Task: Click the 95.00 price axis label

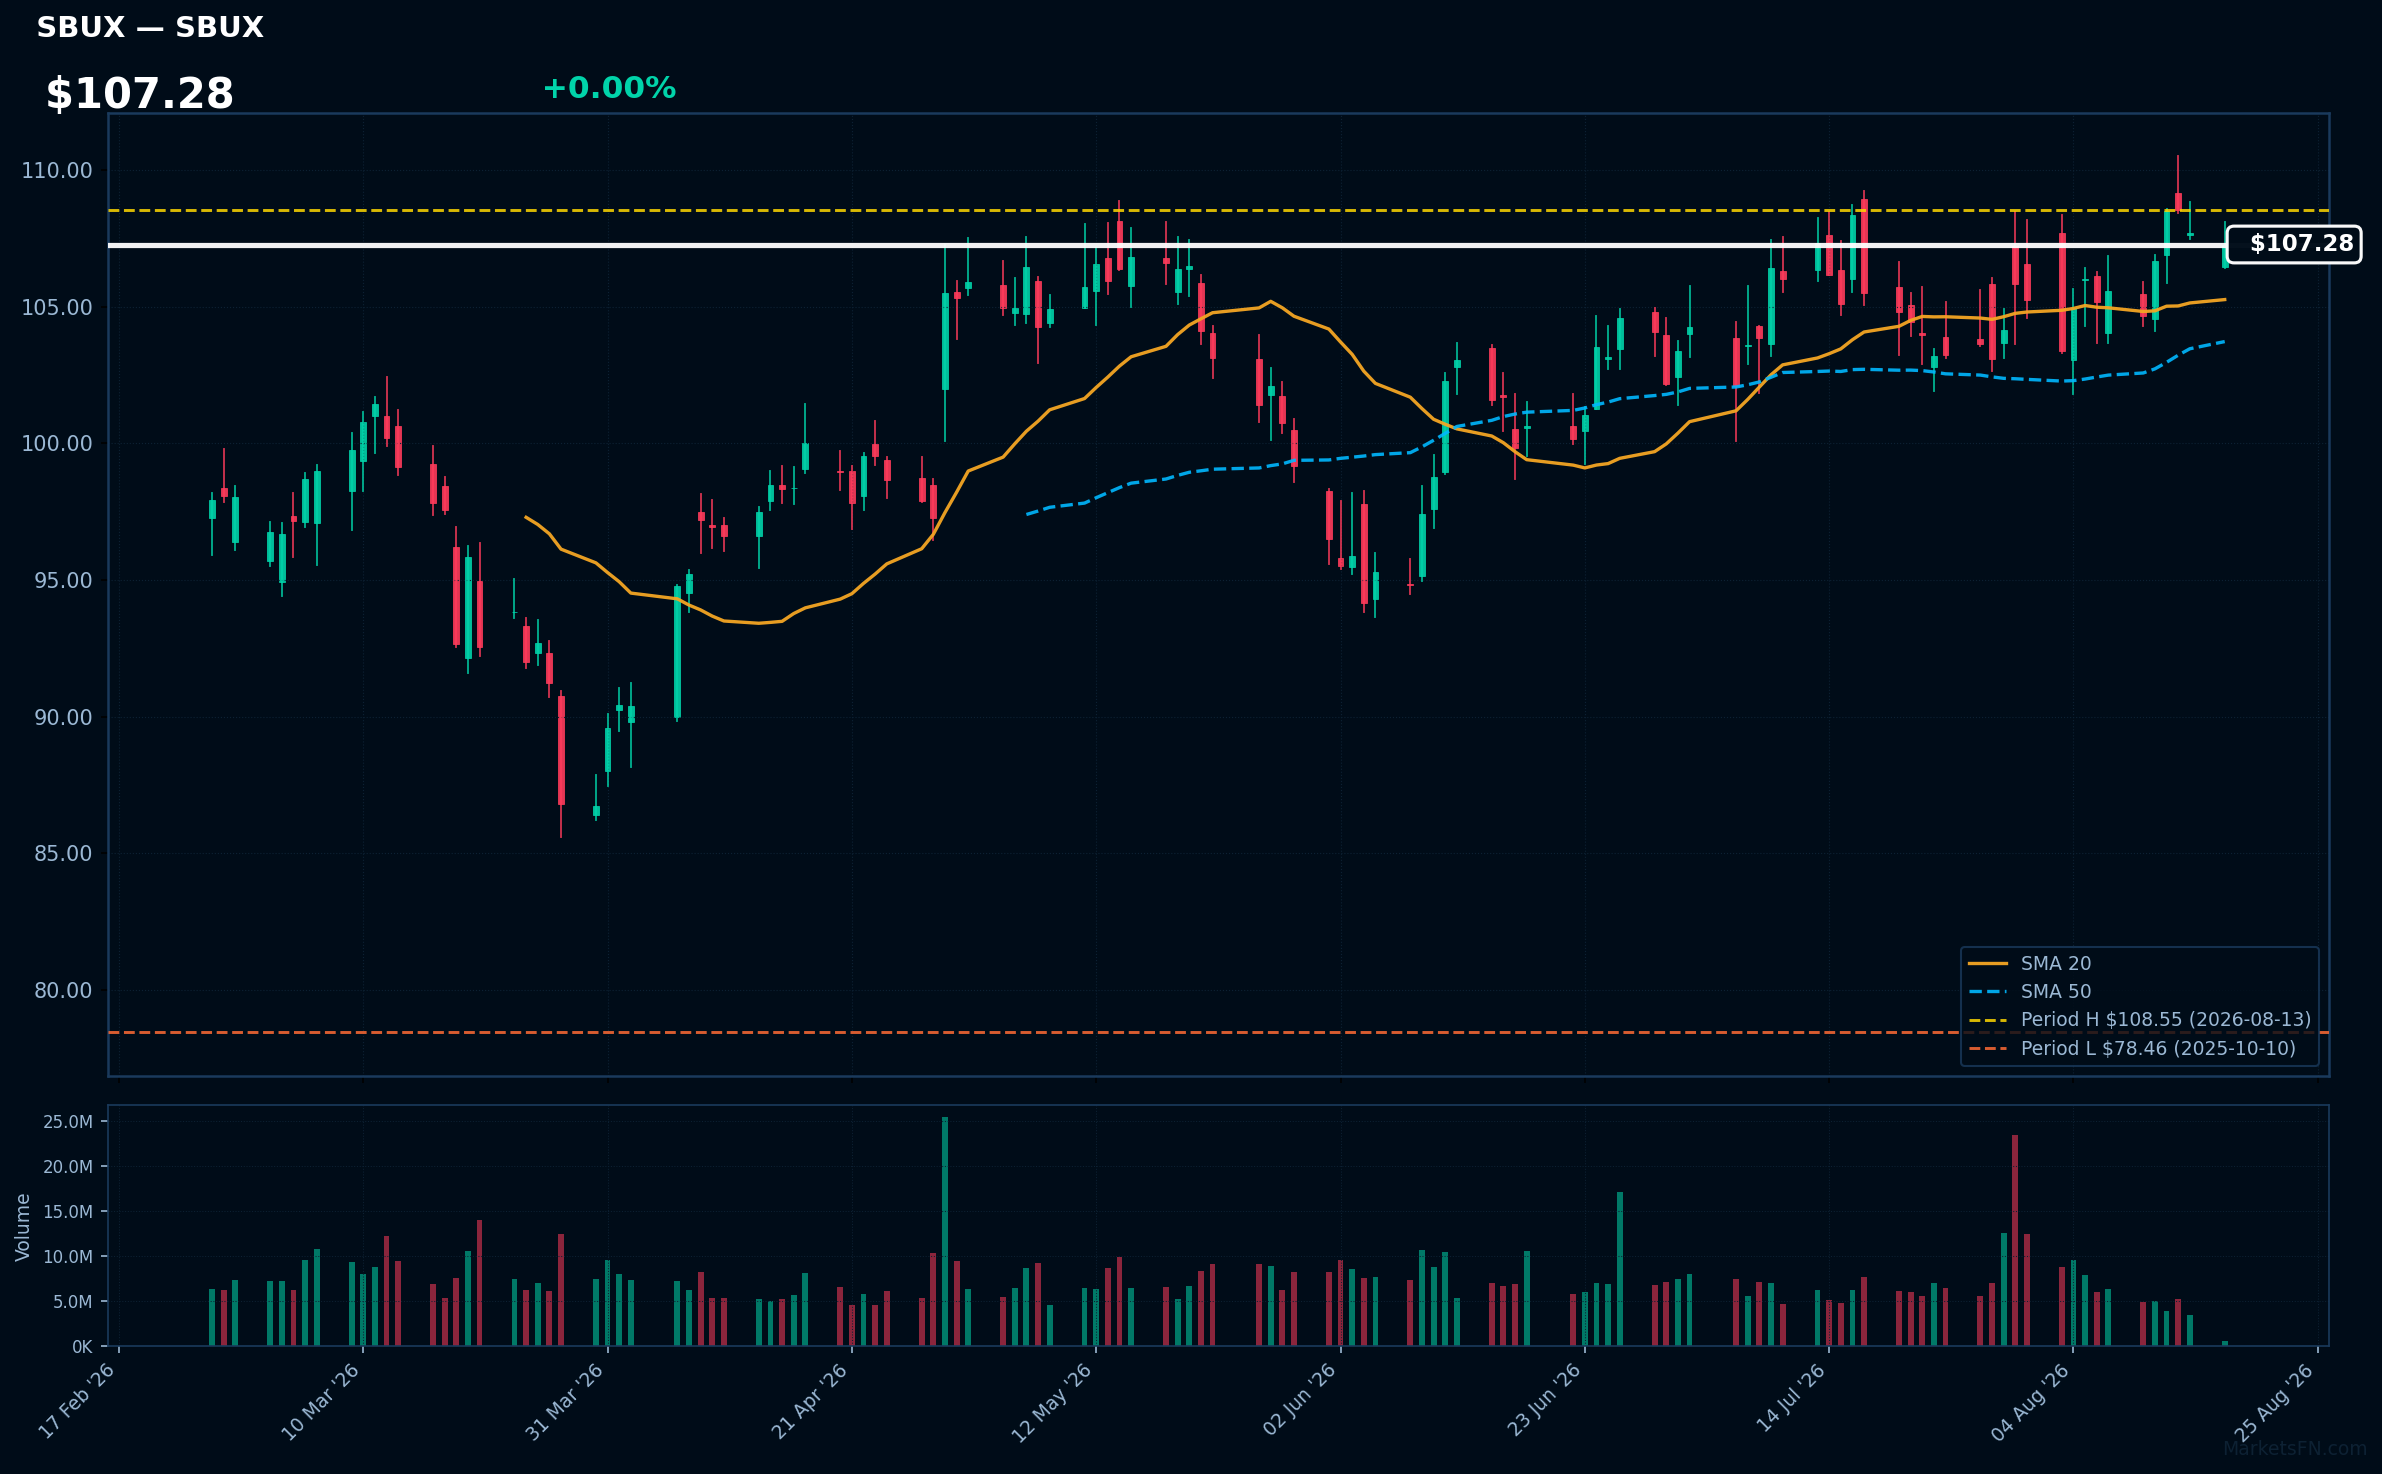Action: (63, 581)
